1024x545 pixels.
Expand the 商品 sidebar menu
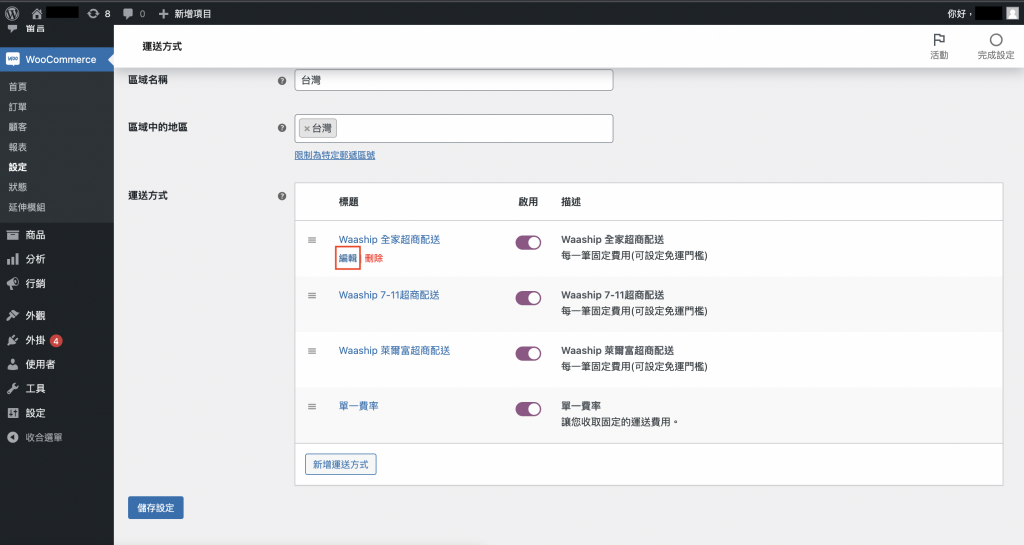(35, 235)
